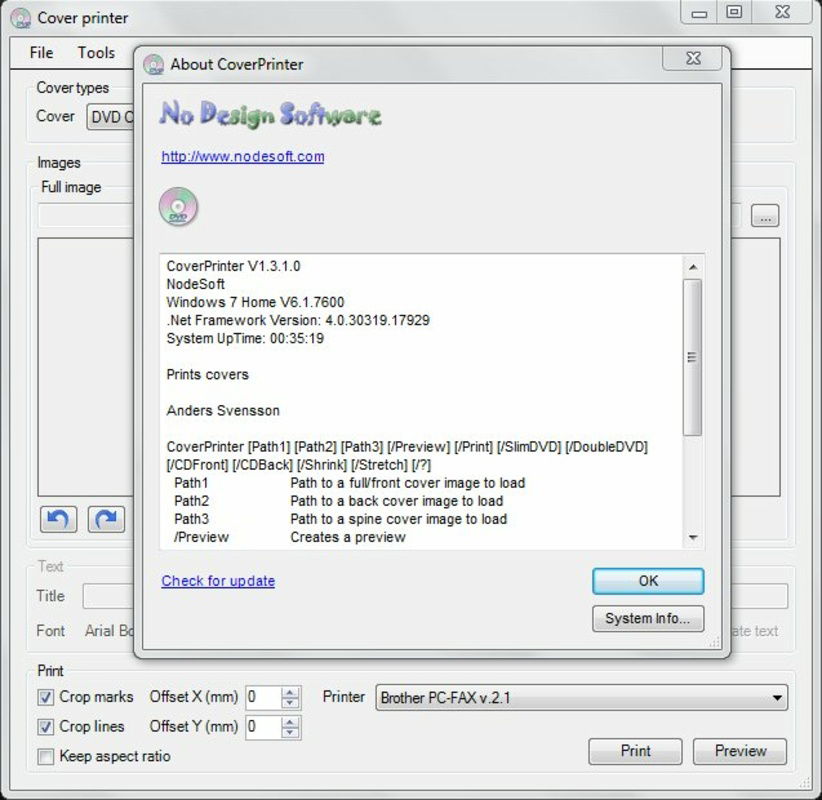Image resolution: width=822 pixels, height=800 pixels.
Task: Click OK in the About dialog
Action: coord(648,581)
